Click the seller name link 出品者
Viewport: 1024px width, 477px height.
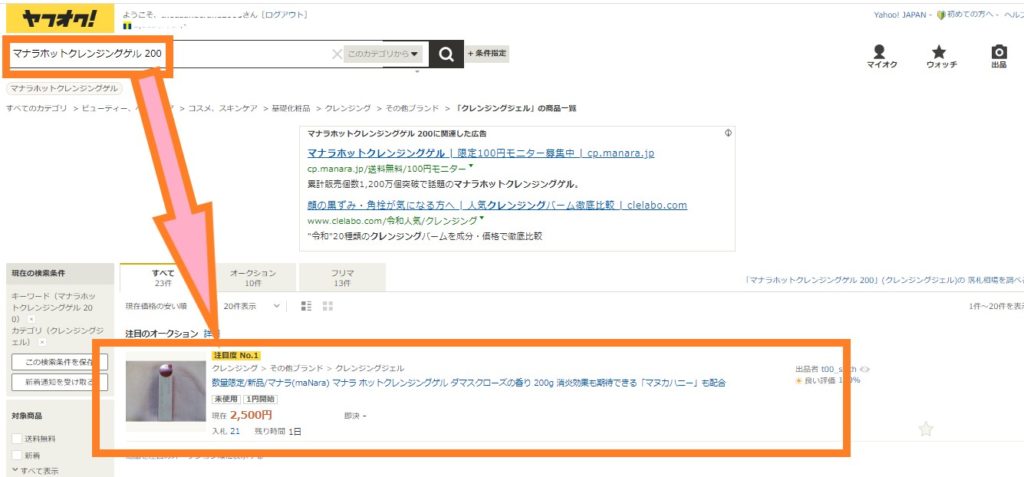840,369
